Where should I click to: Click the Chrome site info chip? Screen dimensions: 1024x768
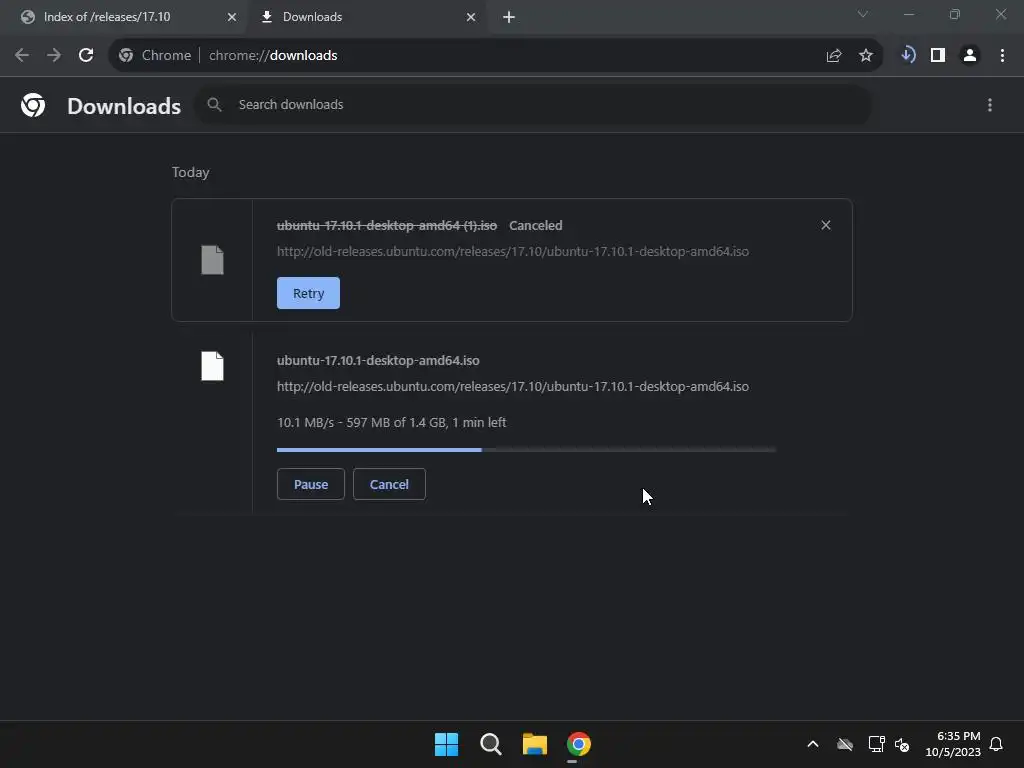pos(155,56)
